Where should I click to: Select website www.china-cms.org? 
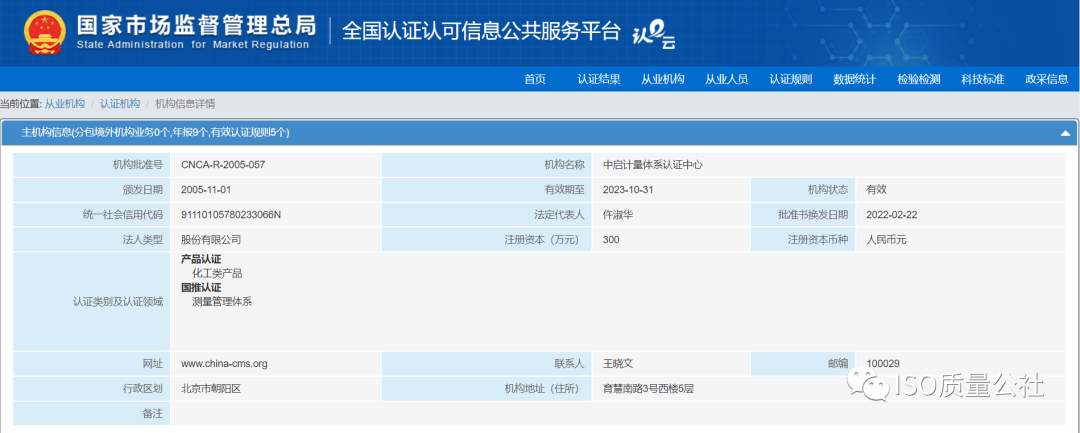pos(224,363)
